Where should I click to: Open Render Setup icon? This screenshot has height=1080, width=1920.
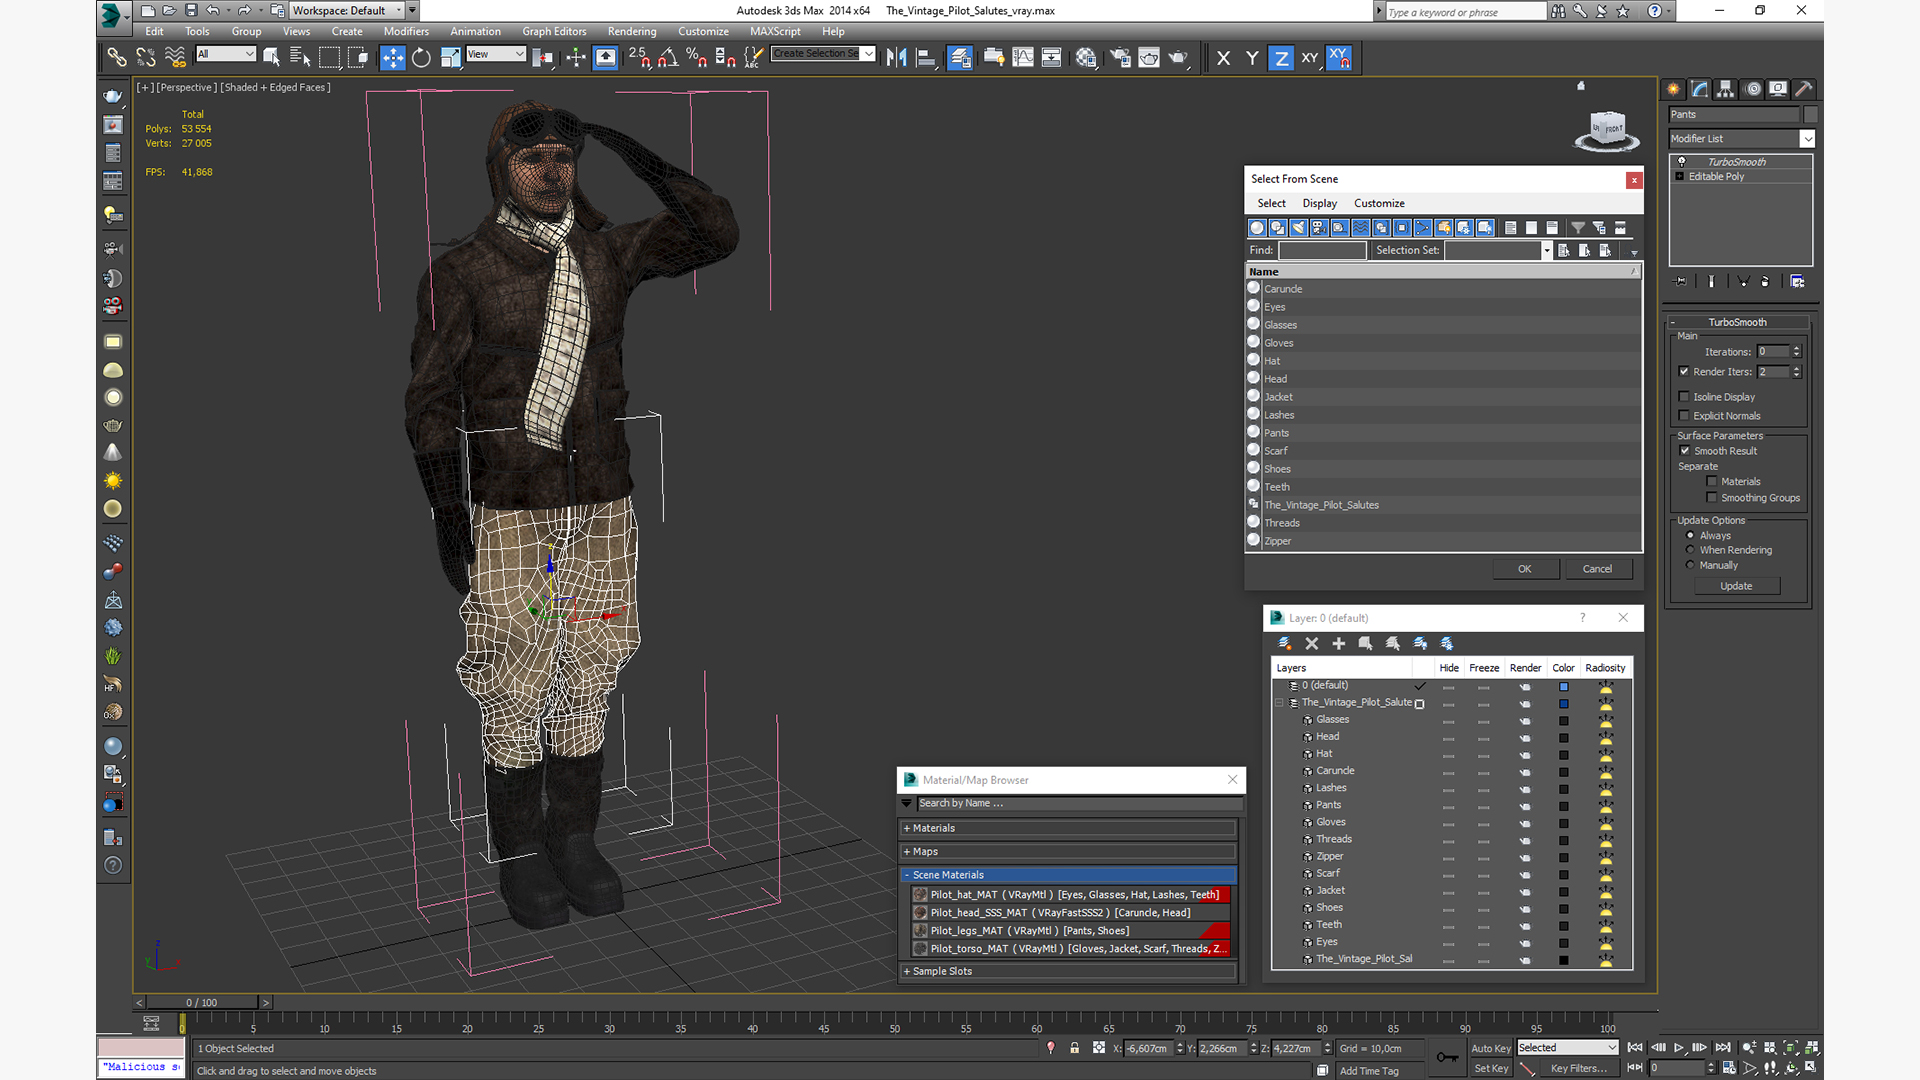click(1120, 58)
